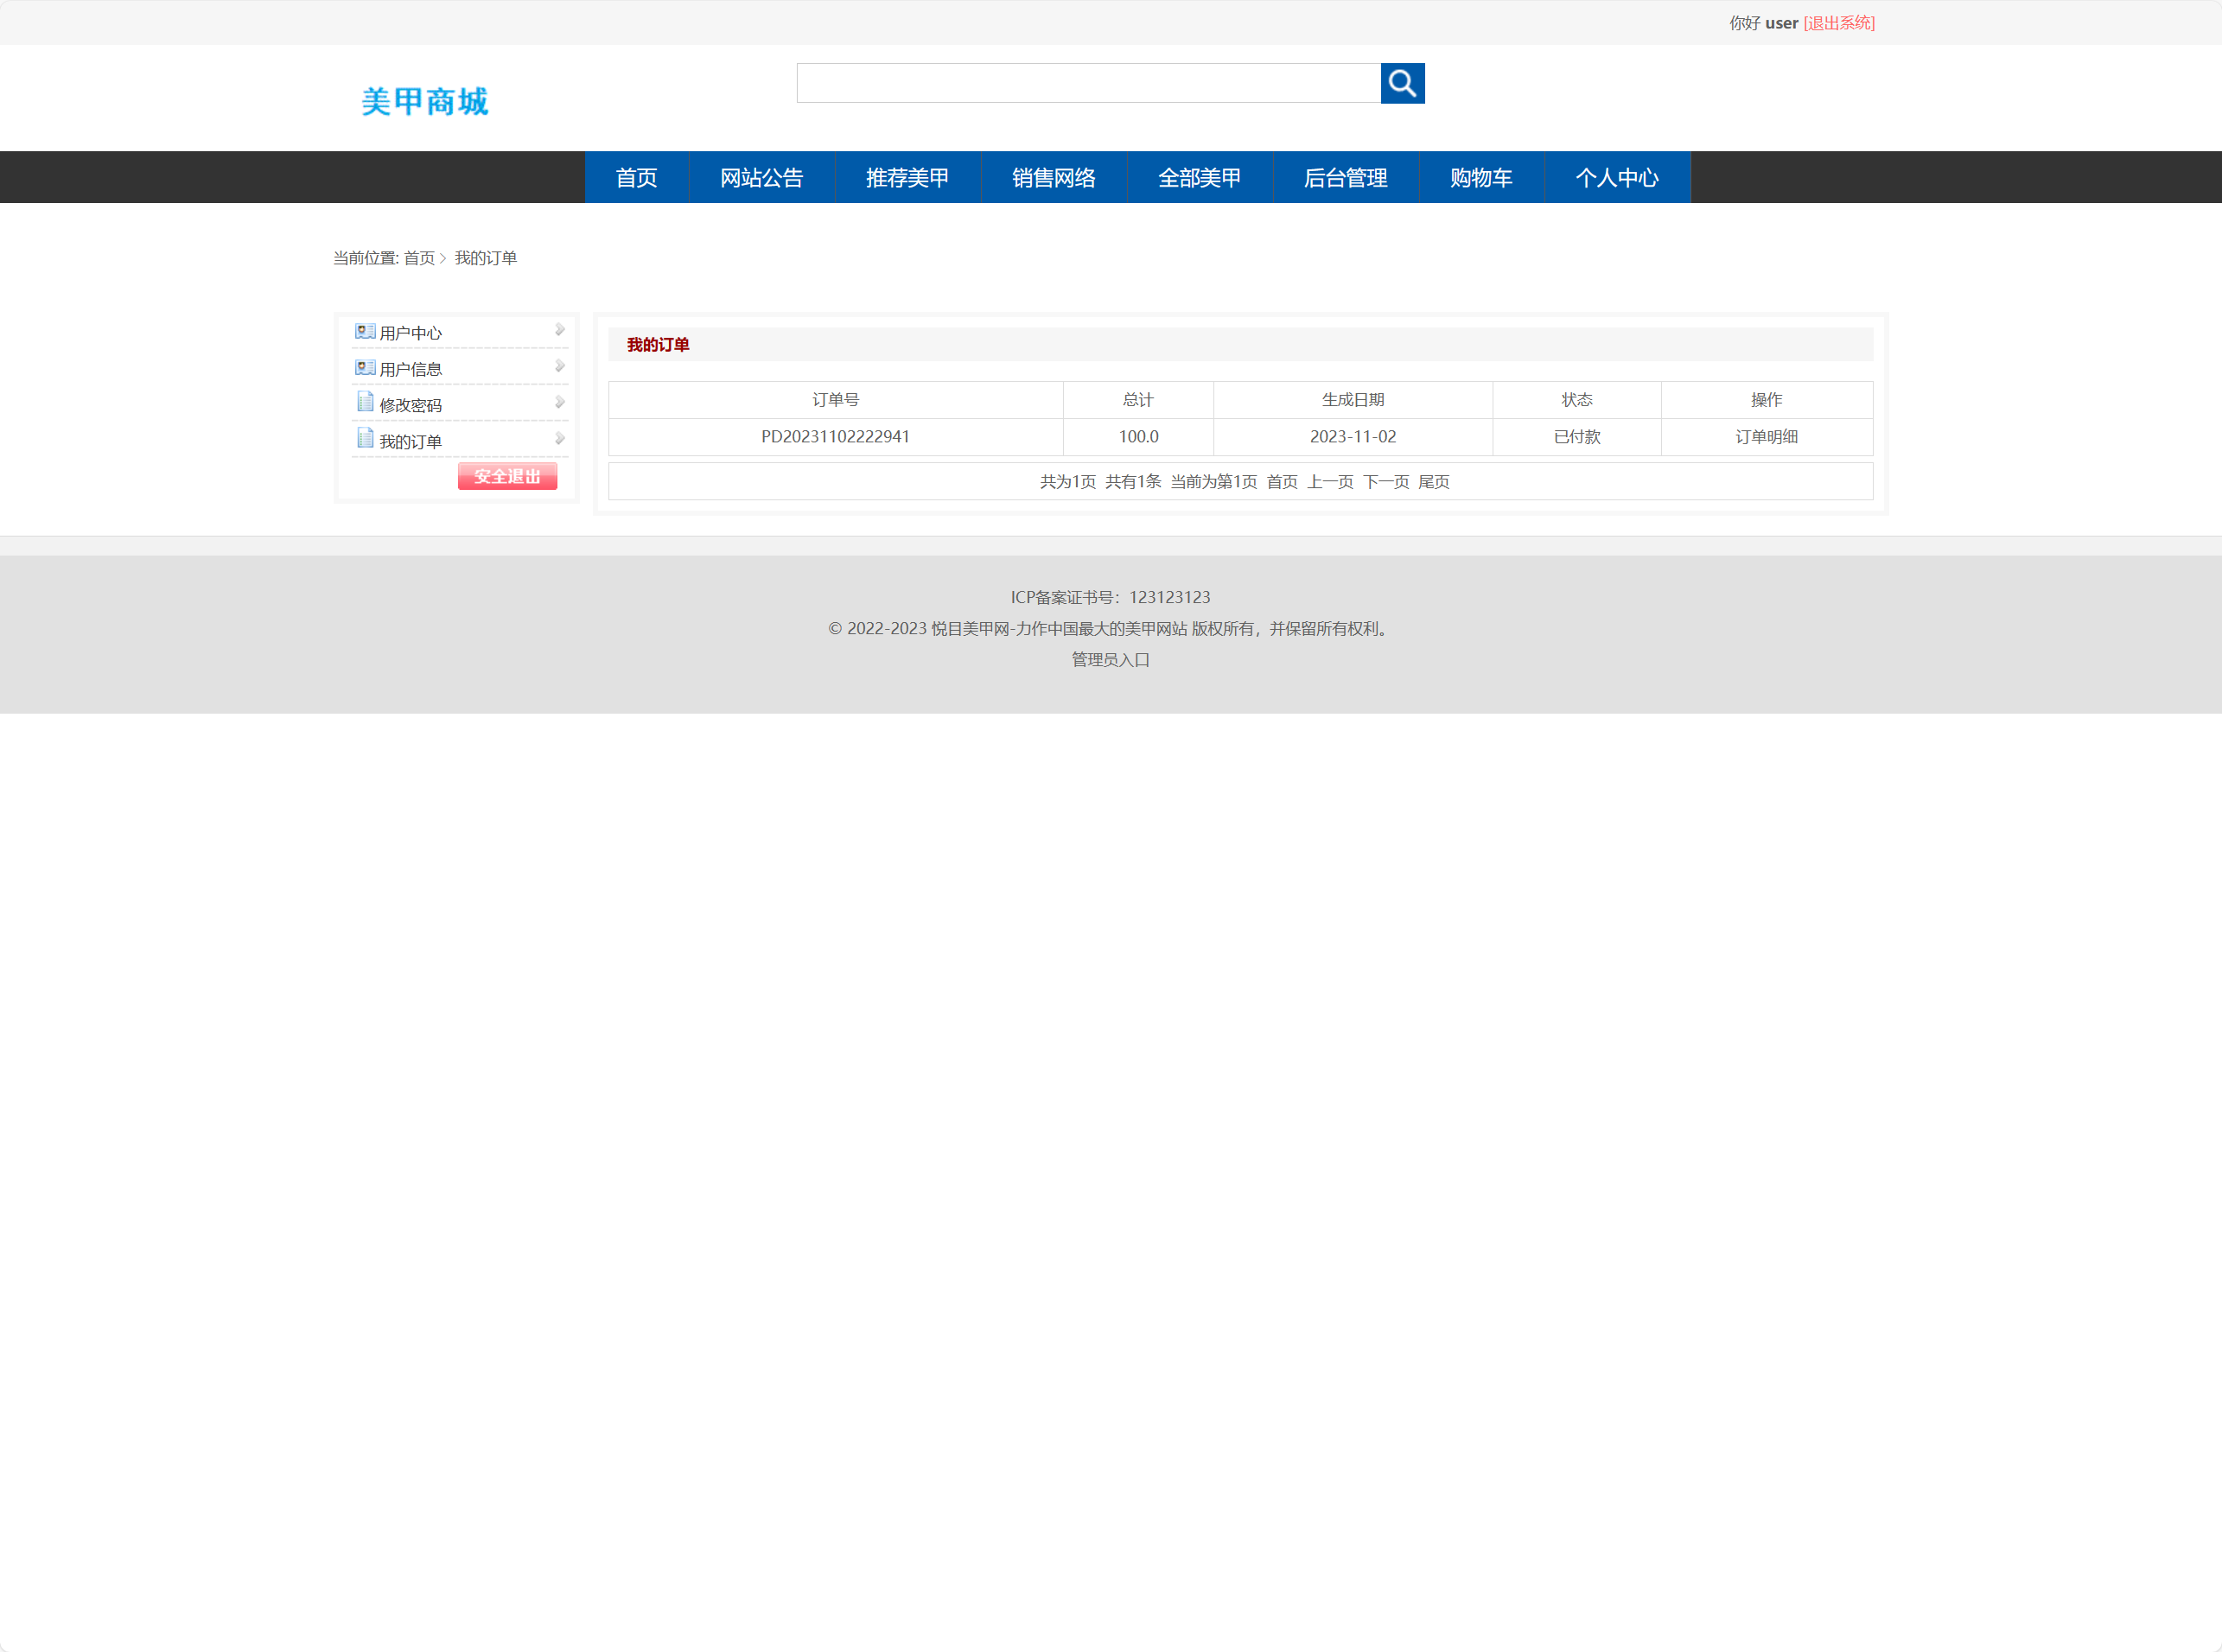Click the 我的订单 document icon
The height and width of the screenshot is (1652, 2222).
point(364,438)
